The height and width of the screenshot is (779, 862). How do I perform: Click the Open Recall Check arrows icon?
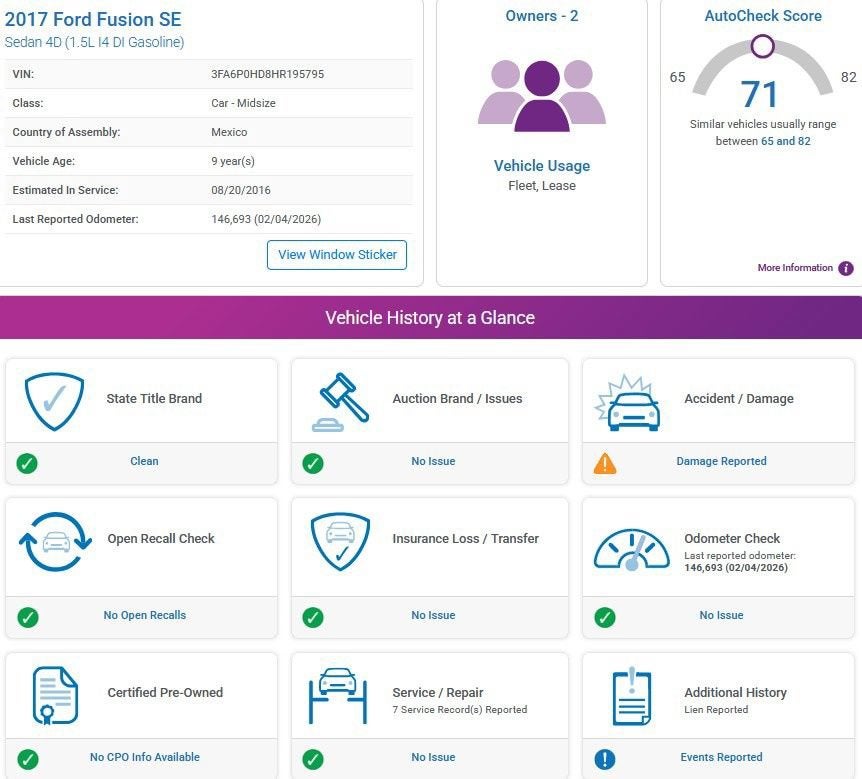55,542
